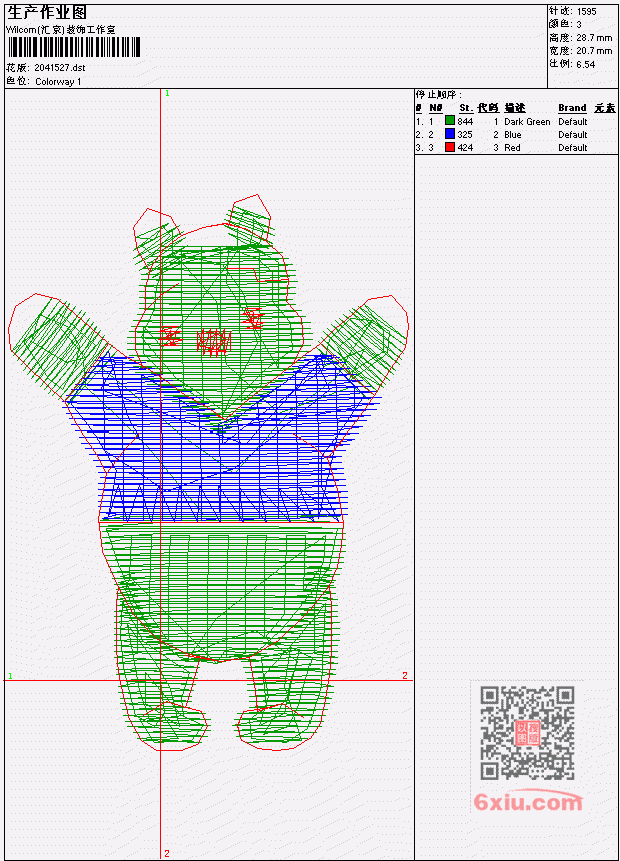
Task: Click the red '2' marker on the right of the horizontal guide
Action: click(x=405, y=675)
